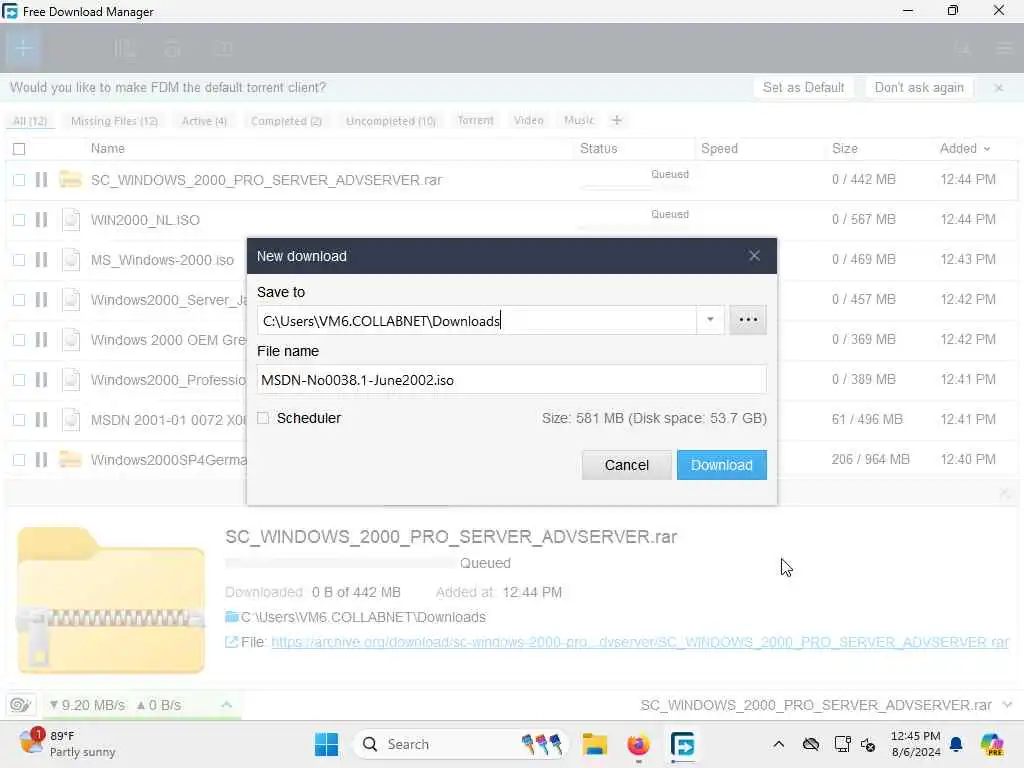Open Firefox from the taskbar

[x=638, y=744]
